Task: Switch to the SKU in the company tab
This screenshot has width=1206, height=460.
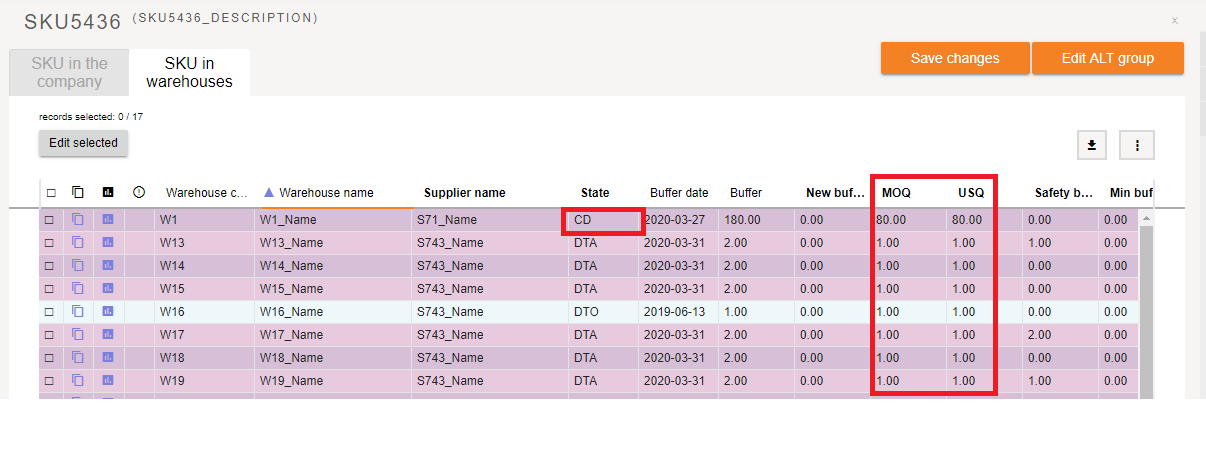Action: (69, 73)
